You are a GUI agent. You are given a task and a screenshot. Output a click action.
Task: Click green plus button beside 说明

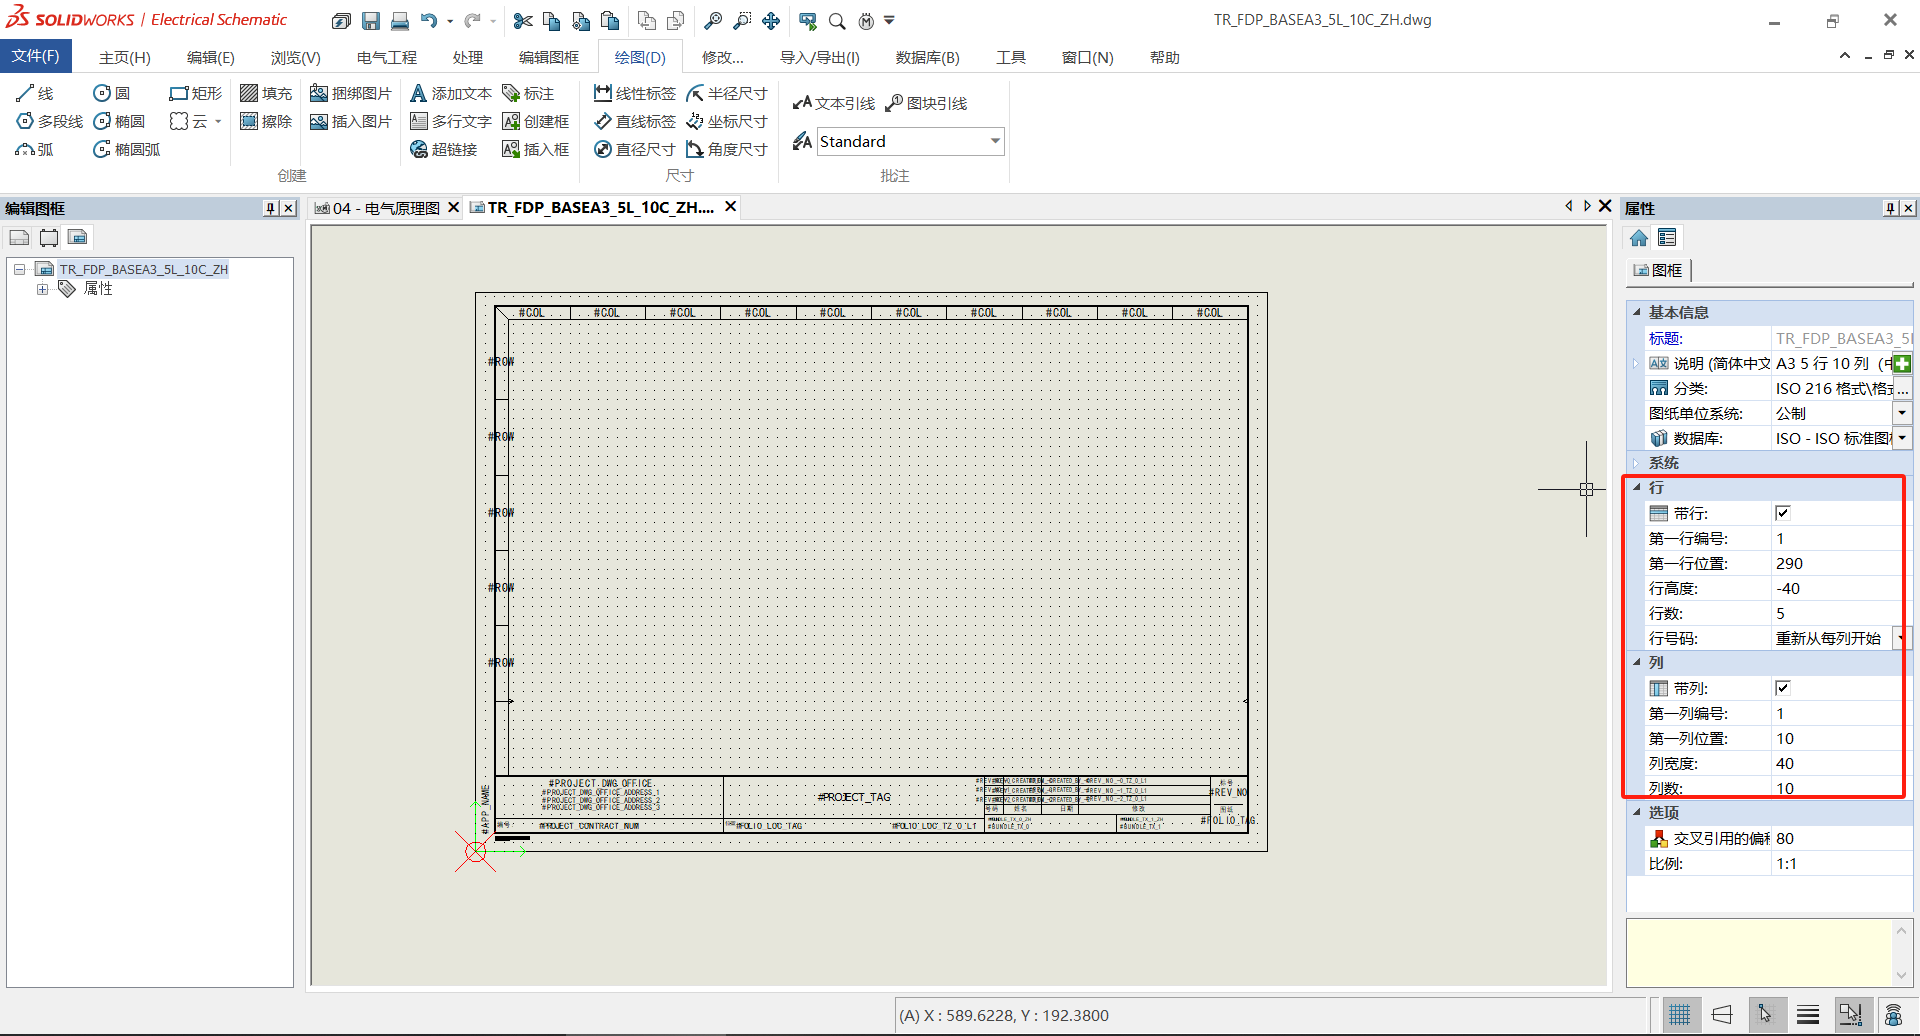click(1902, 364)
